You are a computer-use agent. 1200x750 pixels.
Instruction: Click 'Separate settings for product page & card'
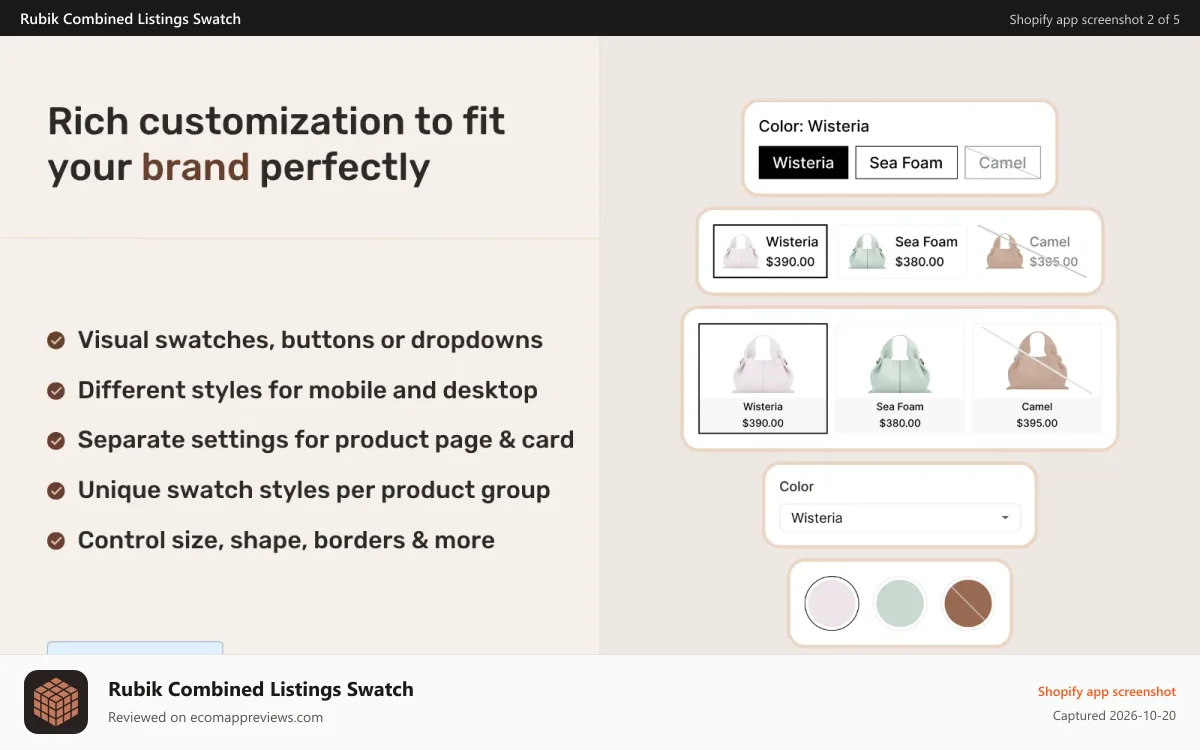[326, 440]
